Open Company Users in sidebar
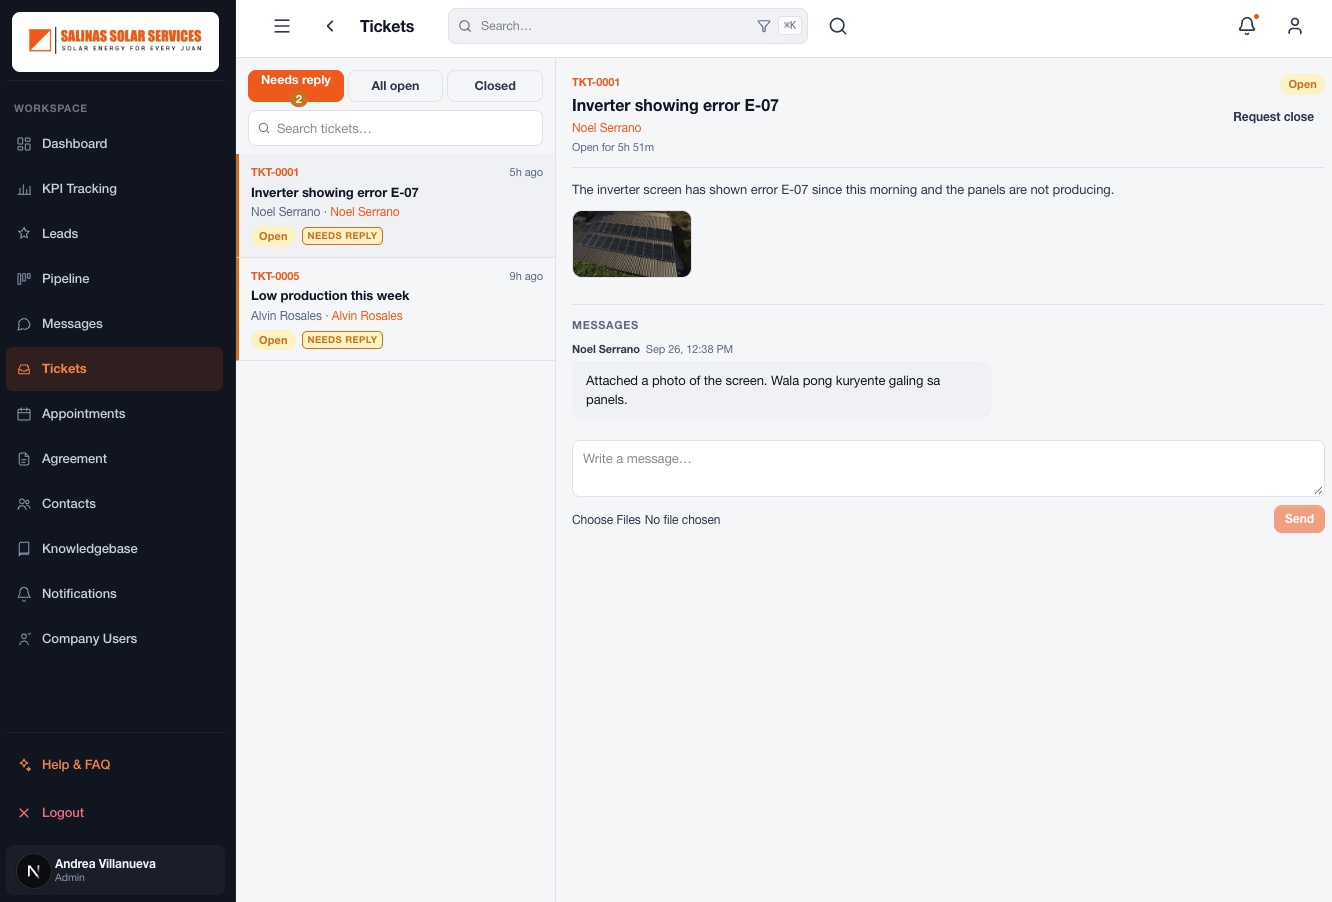The width and height of the screenshot is (1332, 902). (x=114, y=639)
